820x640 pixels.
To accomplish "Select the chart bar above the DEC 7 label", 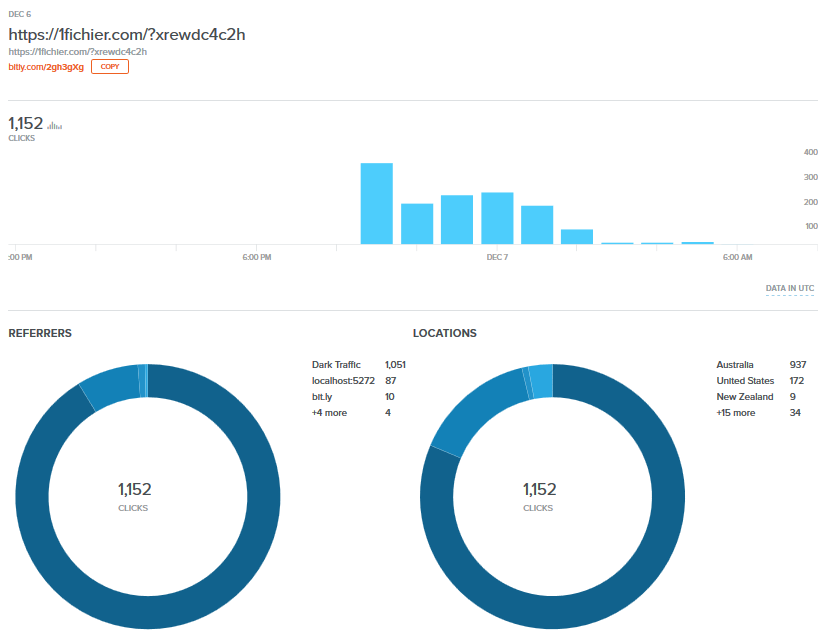I will [497, 218].
